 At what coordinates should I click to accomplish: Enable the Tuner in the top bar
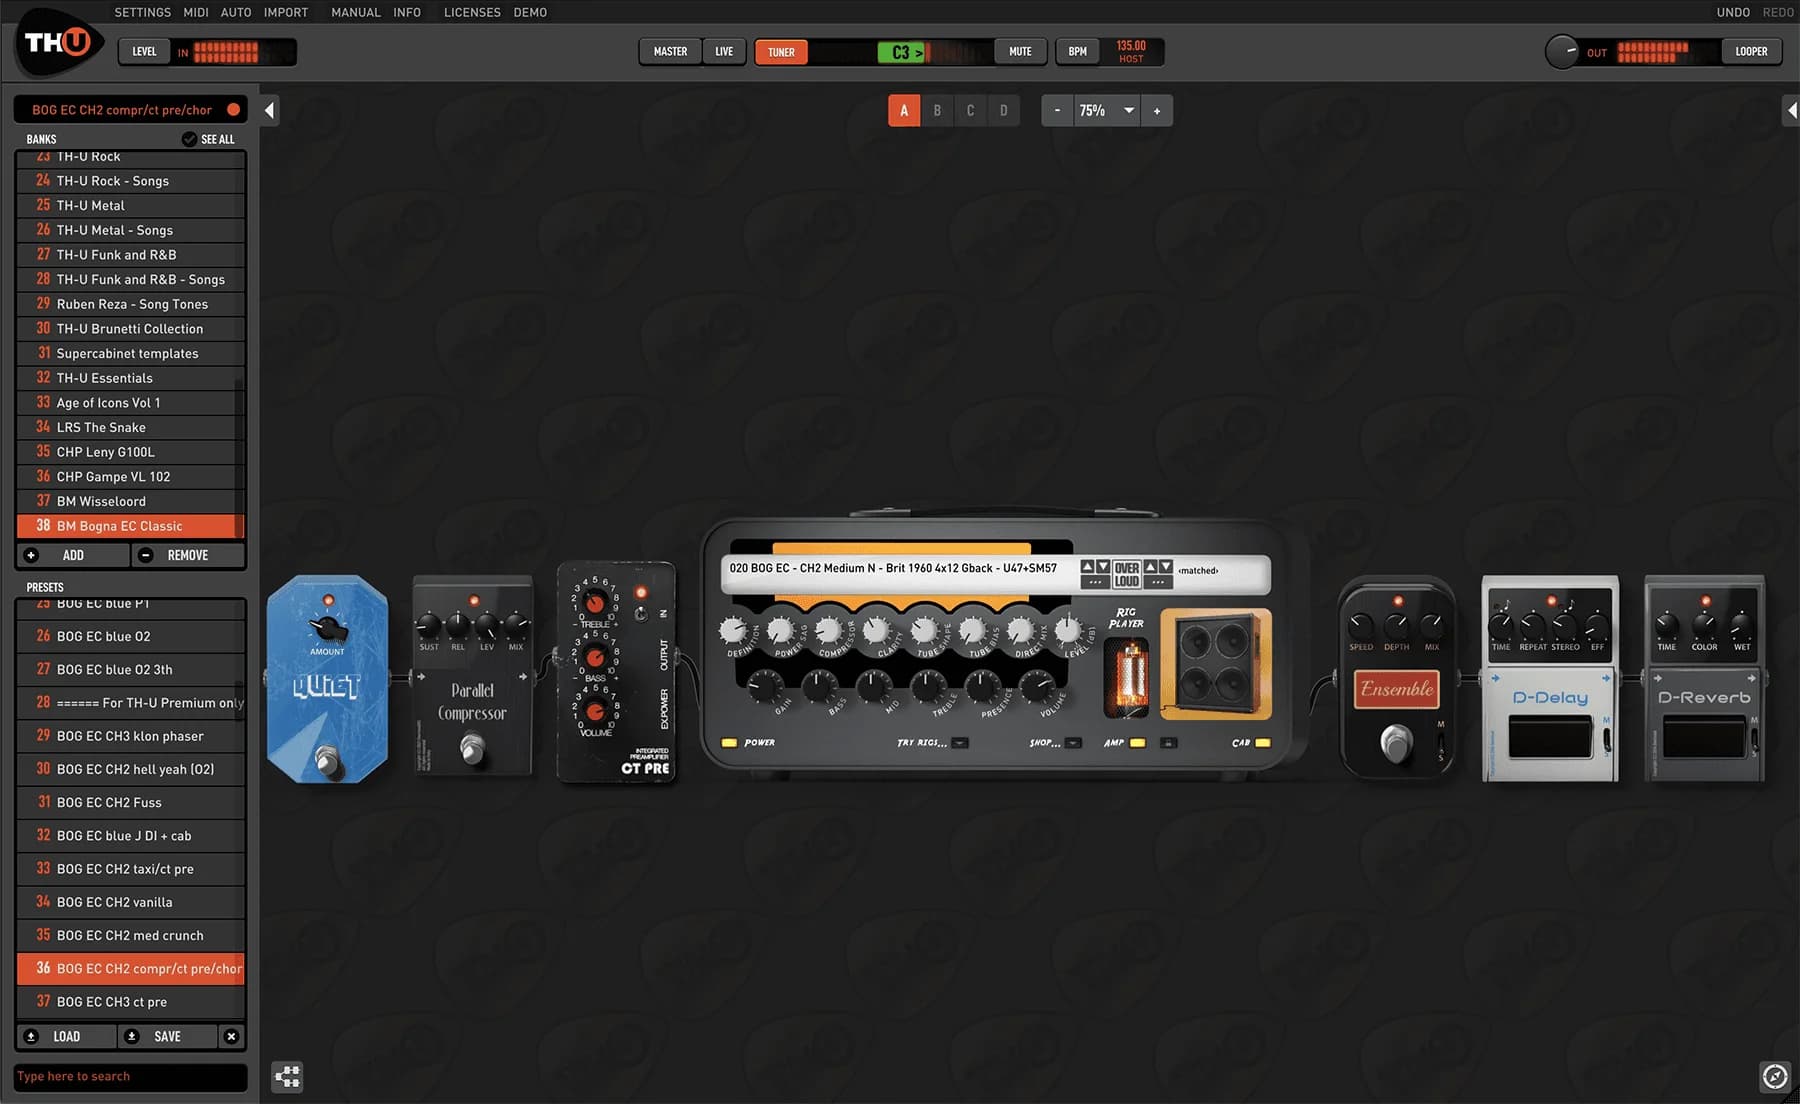click(x=780, y=51)
